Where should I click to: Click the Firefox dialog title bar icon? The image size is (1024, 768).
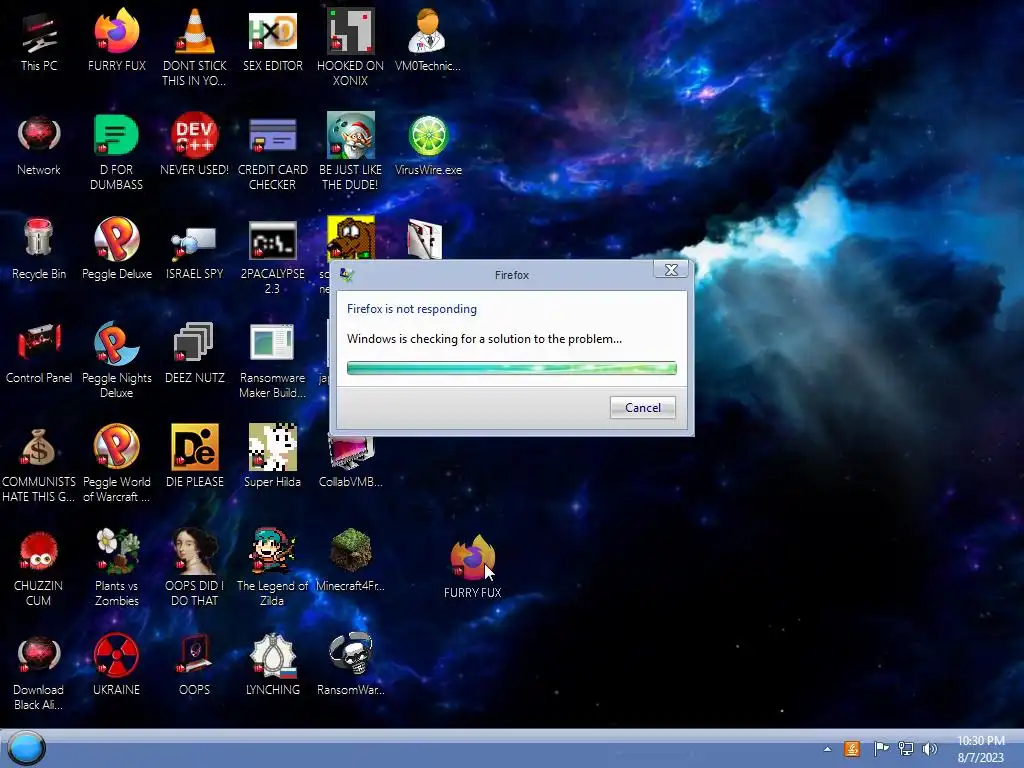(347, 275)
